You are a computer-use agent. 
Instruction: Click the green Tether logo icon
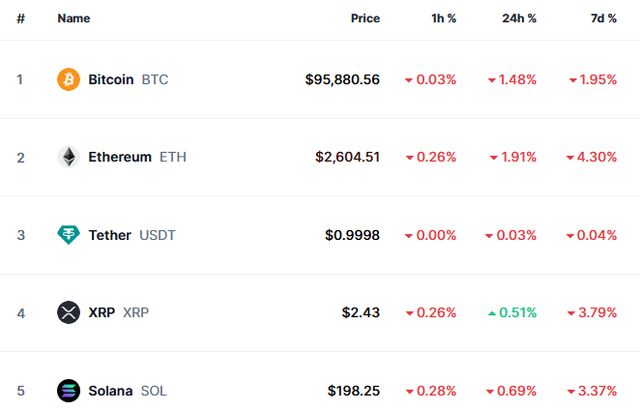[68, 235]
